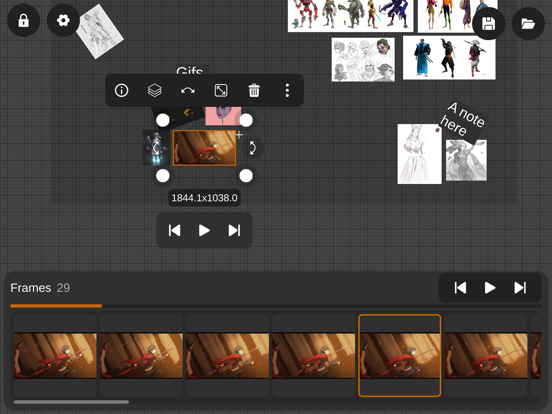Select the selected orange forest gif on canvas
The image size is (552, 414).
[204, 148]
